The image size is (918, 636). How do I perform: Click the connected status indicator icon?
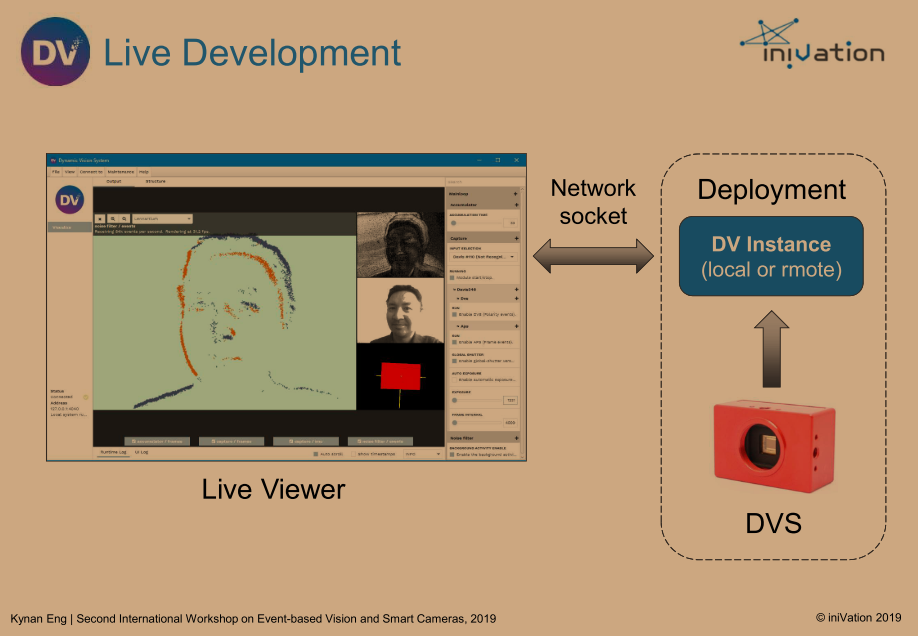coord(85,397)
